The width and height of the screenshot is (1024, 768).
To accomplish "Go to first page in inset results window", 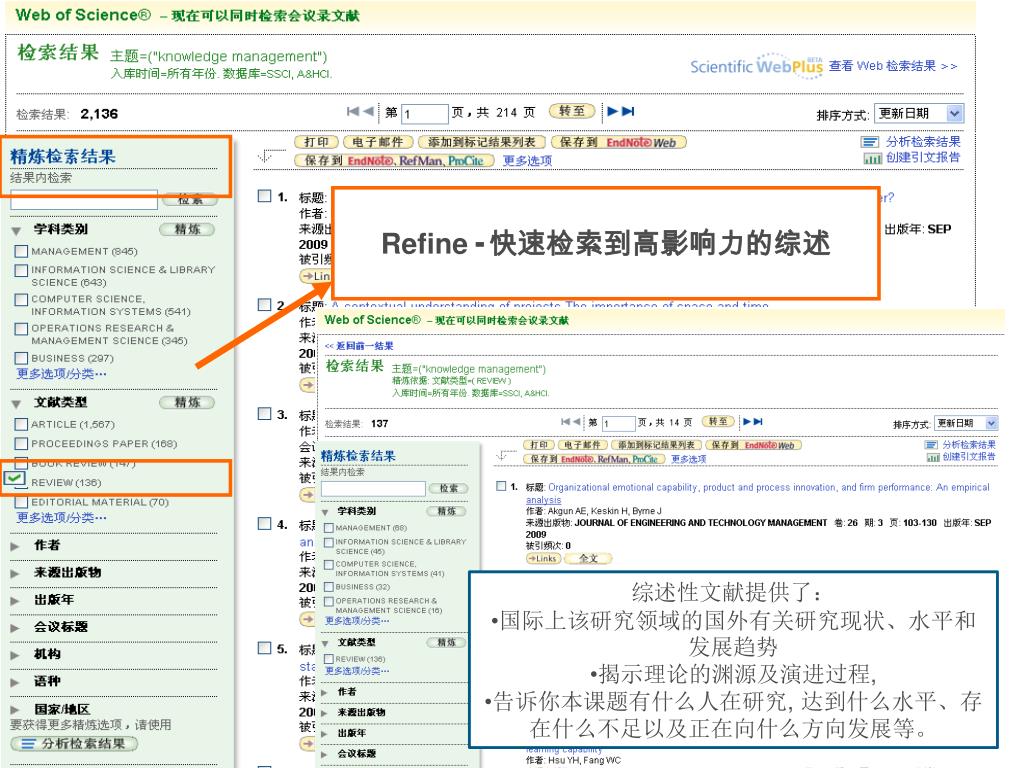I will coord(566,422).
